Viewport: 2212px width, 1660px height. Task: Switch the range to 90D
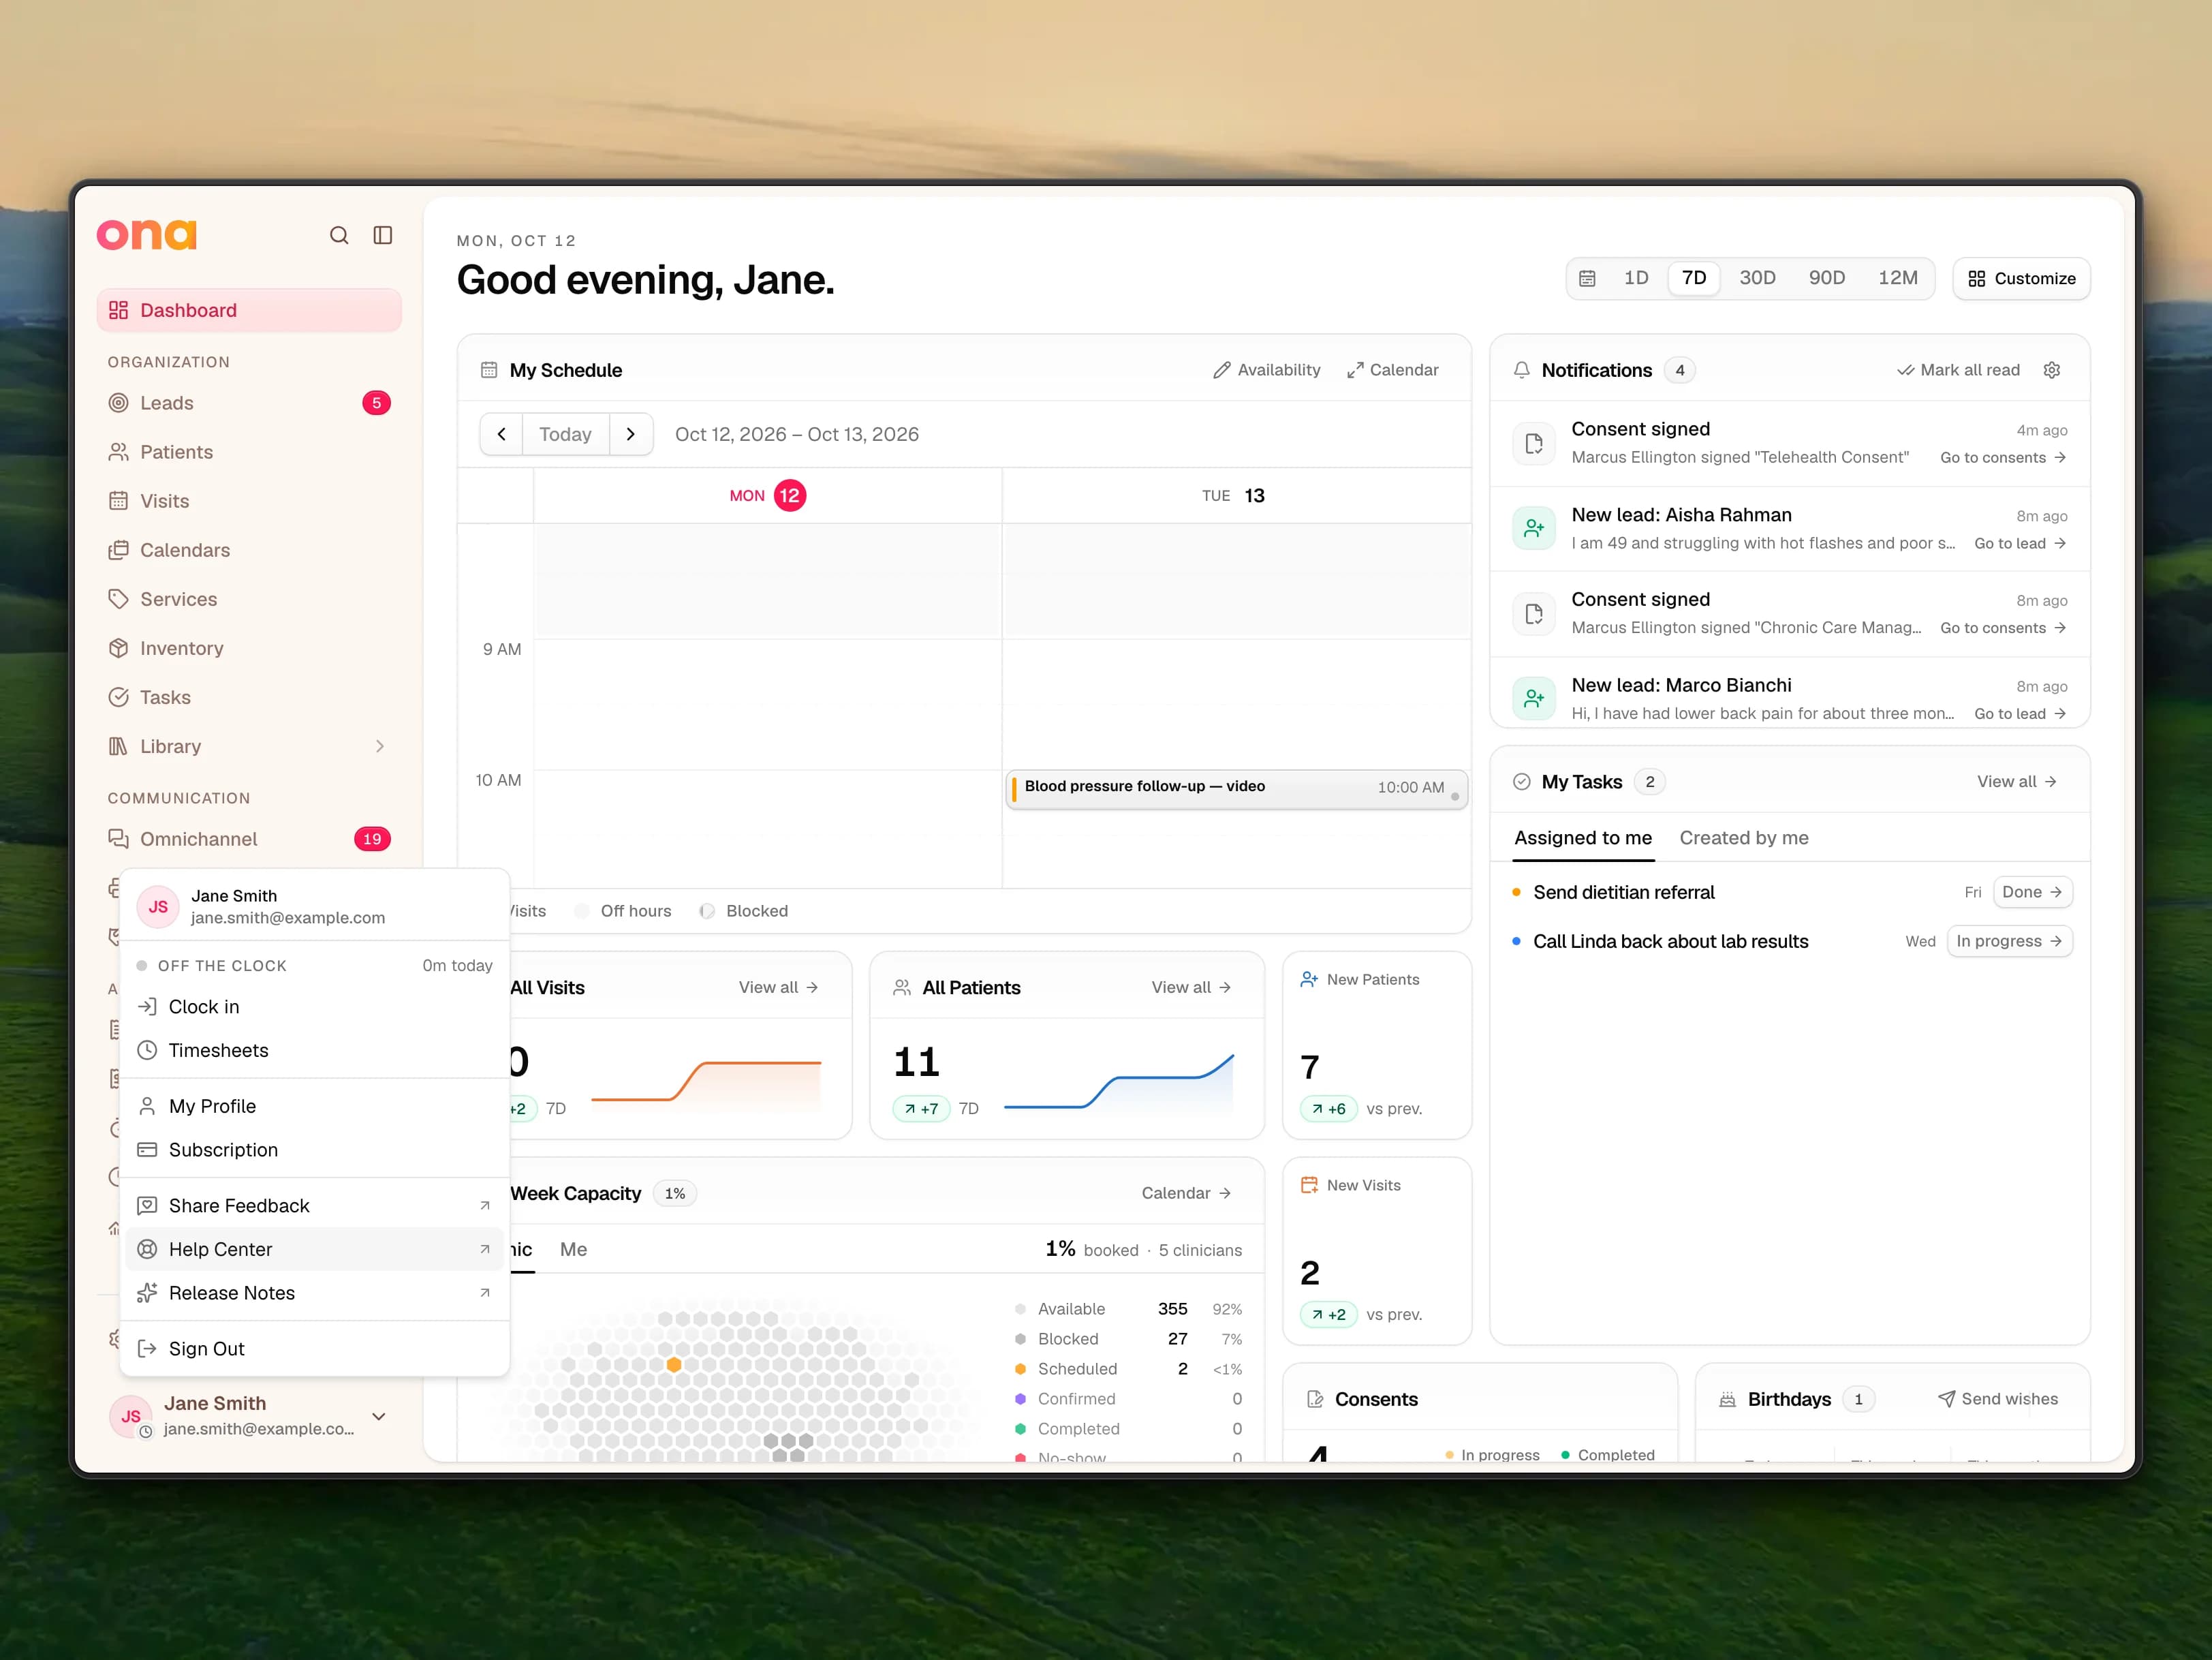click(x=1827, y=278)
